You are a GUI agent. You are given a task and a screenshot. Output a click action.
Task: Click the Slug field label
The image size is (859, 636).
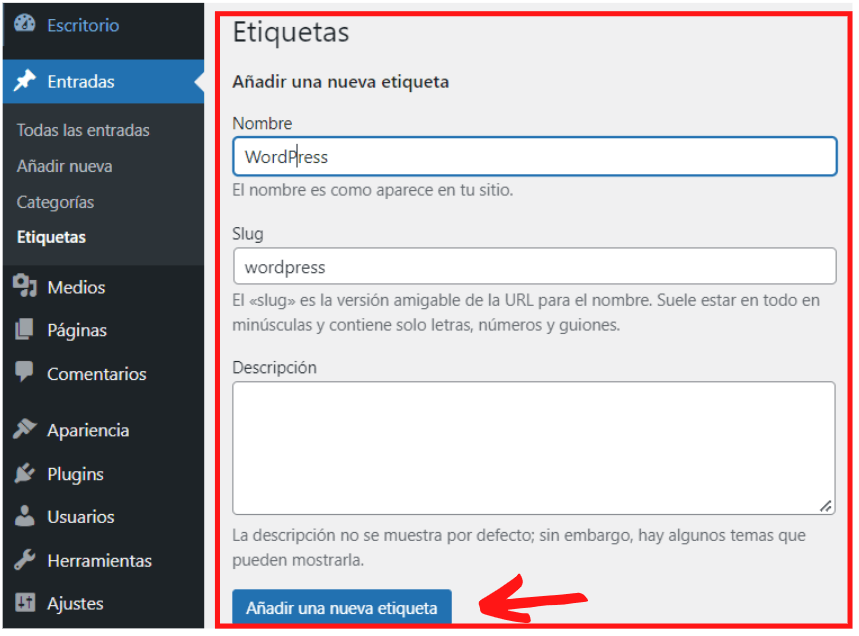pos(248,234)
